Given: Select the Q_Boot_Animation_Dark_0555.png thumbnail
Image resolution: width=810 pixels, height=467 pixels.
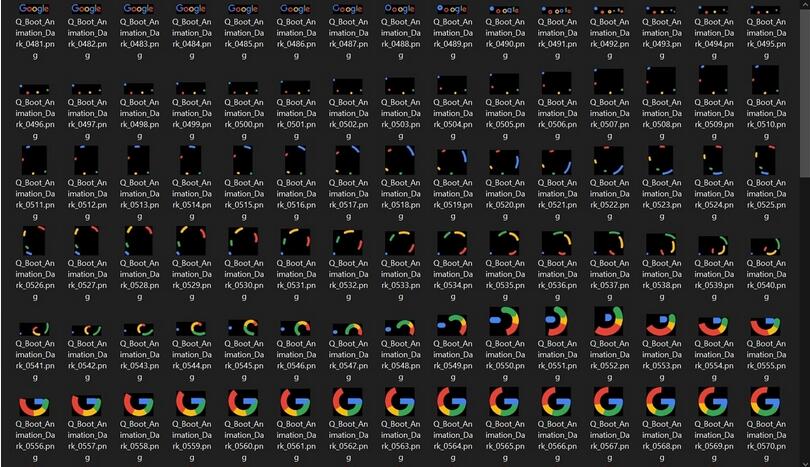Looking at the screenshot, I should coord(766,325).
